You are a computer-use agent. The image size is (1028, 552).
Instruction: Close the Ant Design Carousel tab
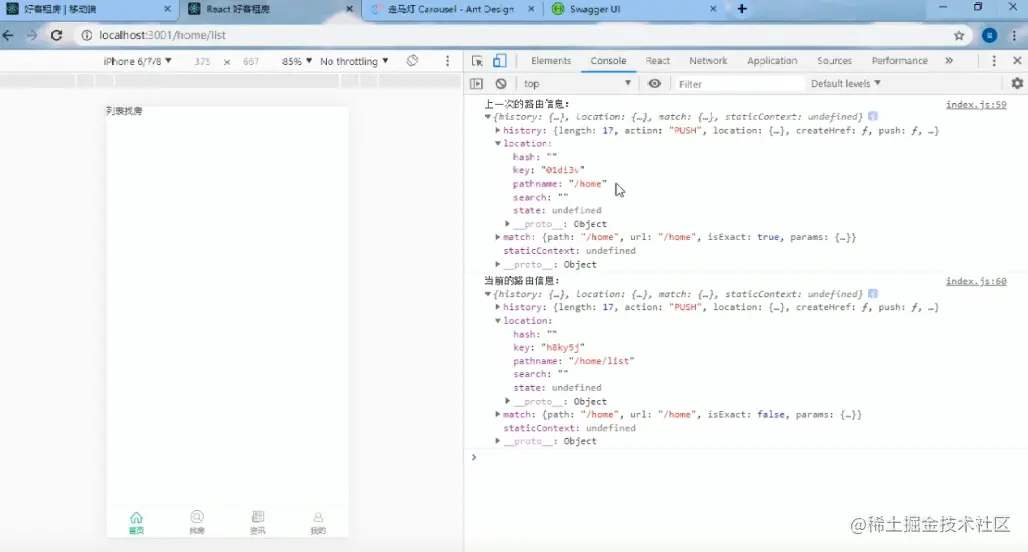531,9
